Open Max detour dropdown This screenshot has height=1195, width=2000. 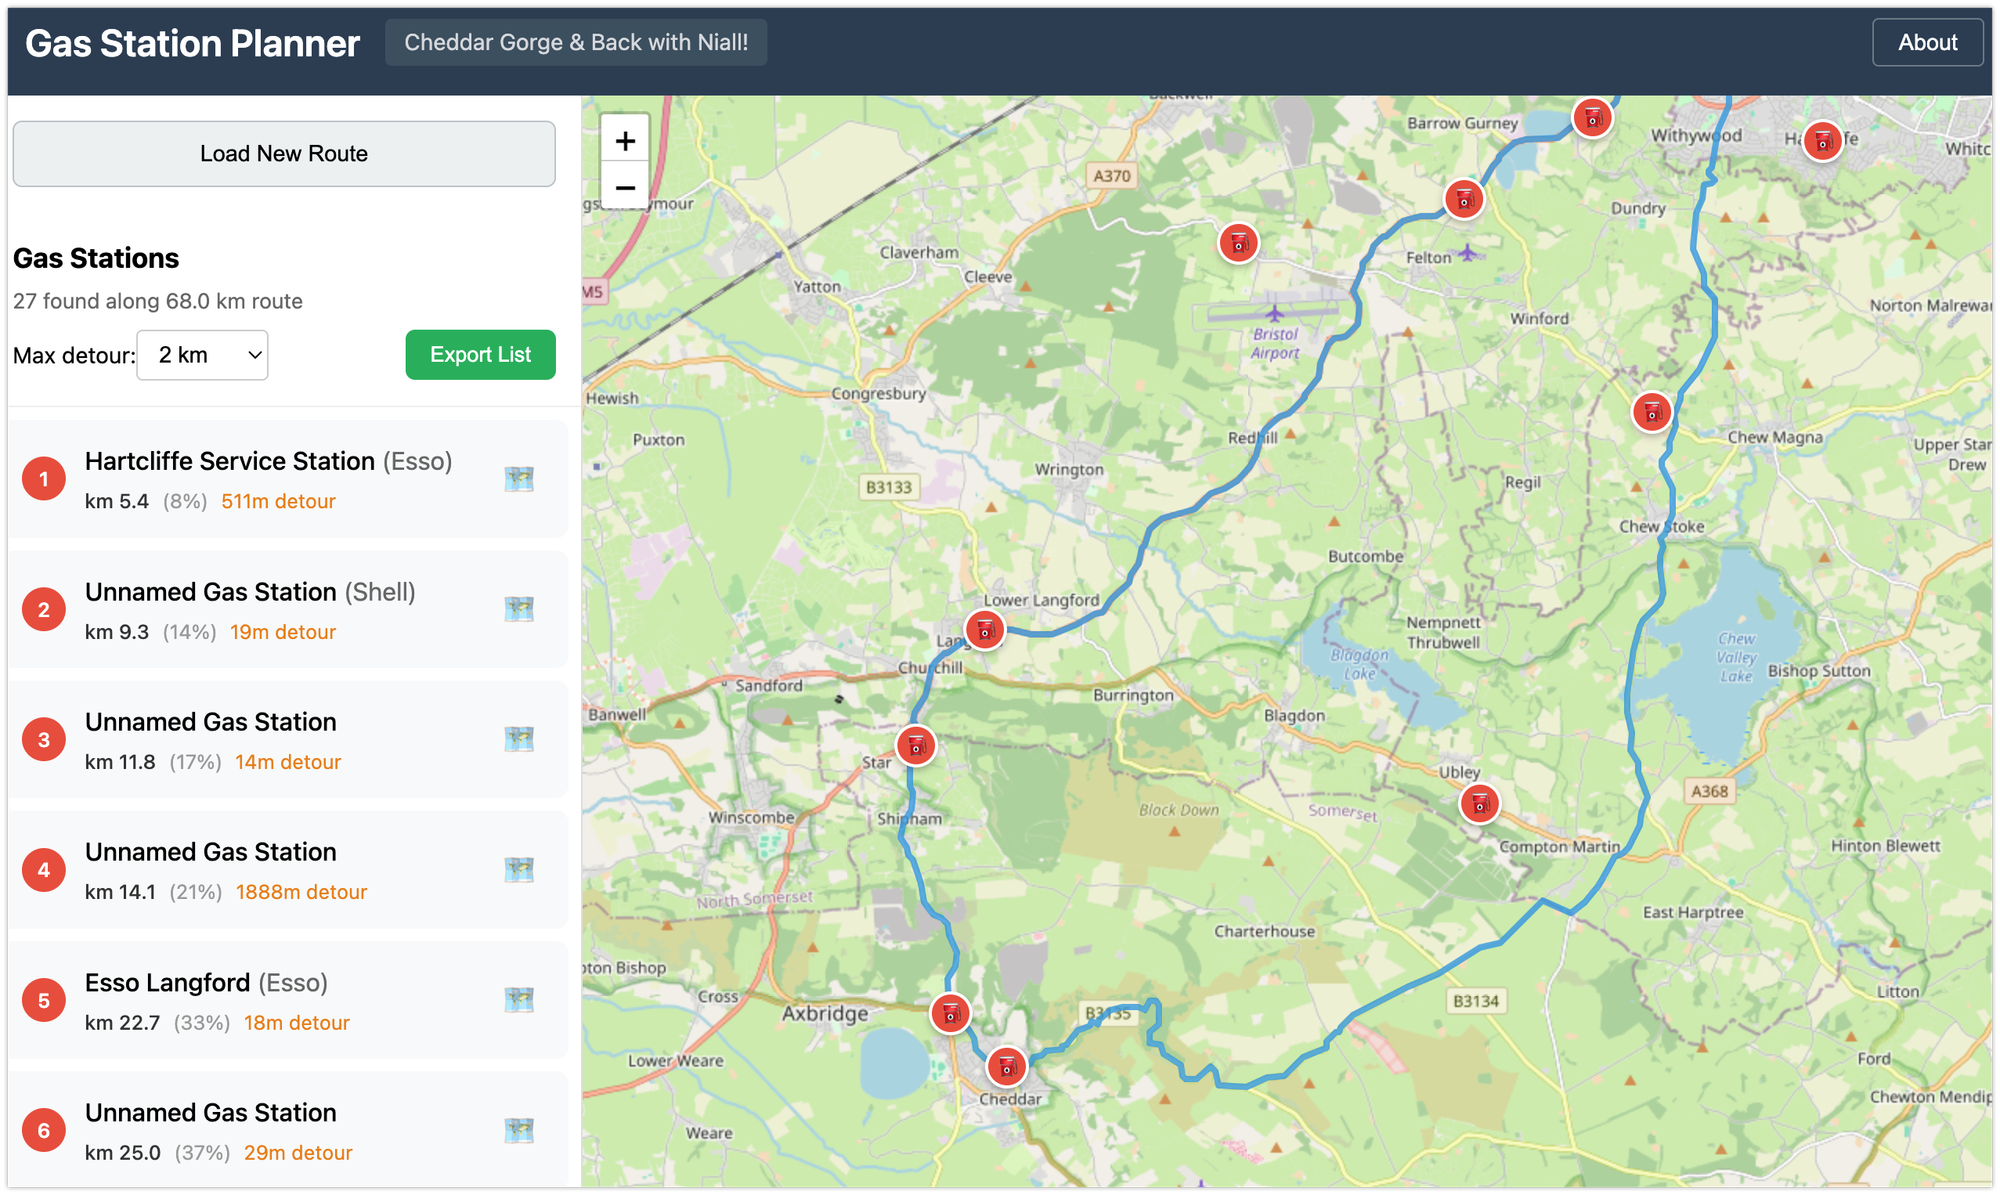(202, 355)
